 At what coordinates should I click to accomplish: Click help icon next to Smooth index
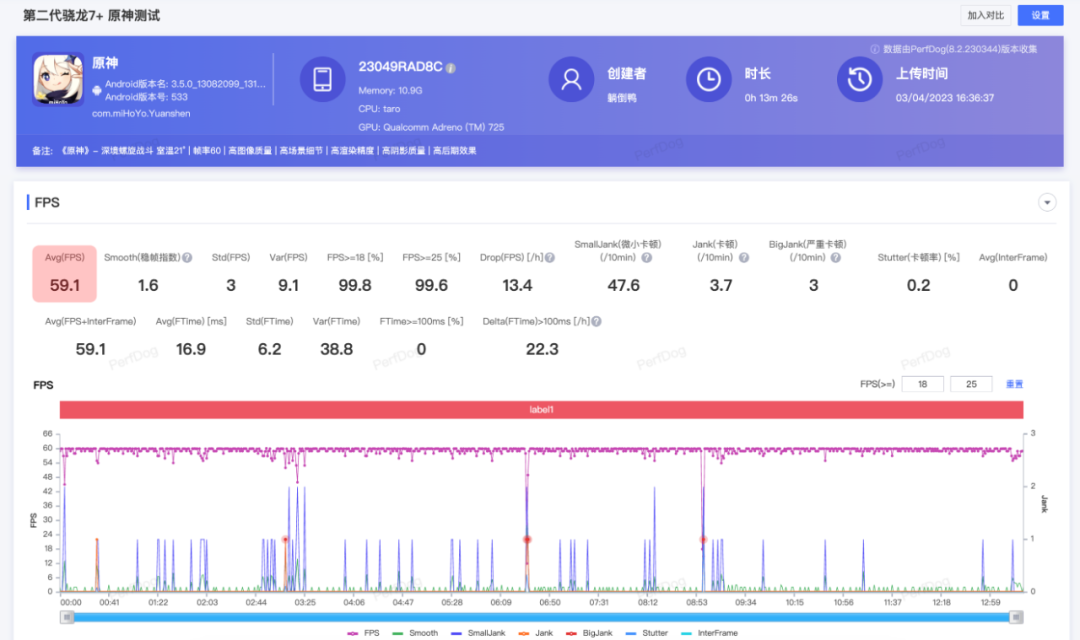pos(187,258)
